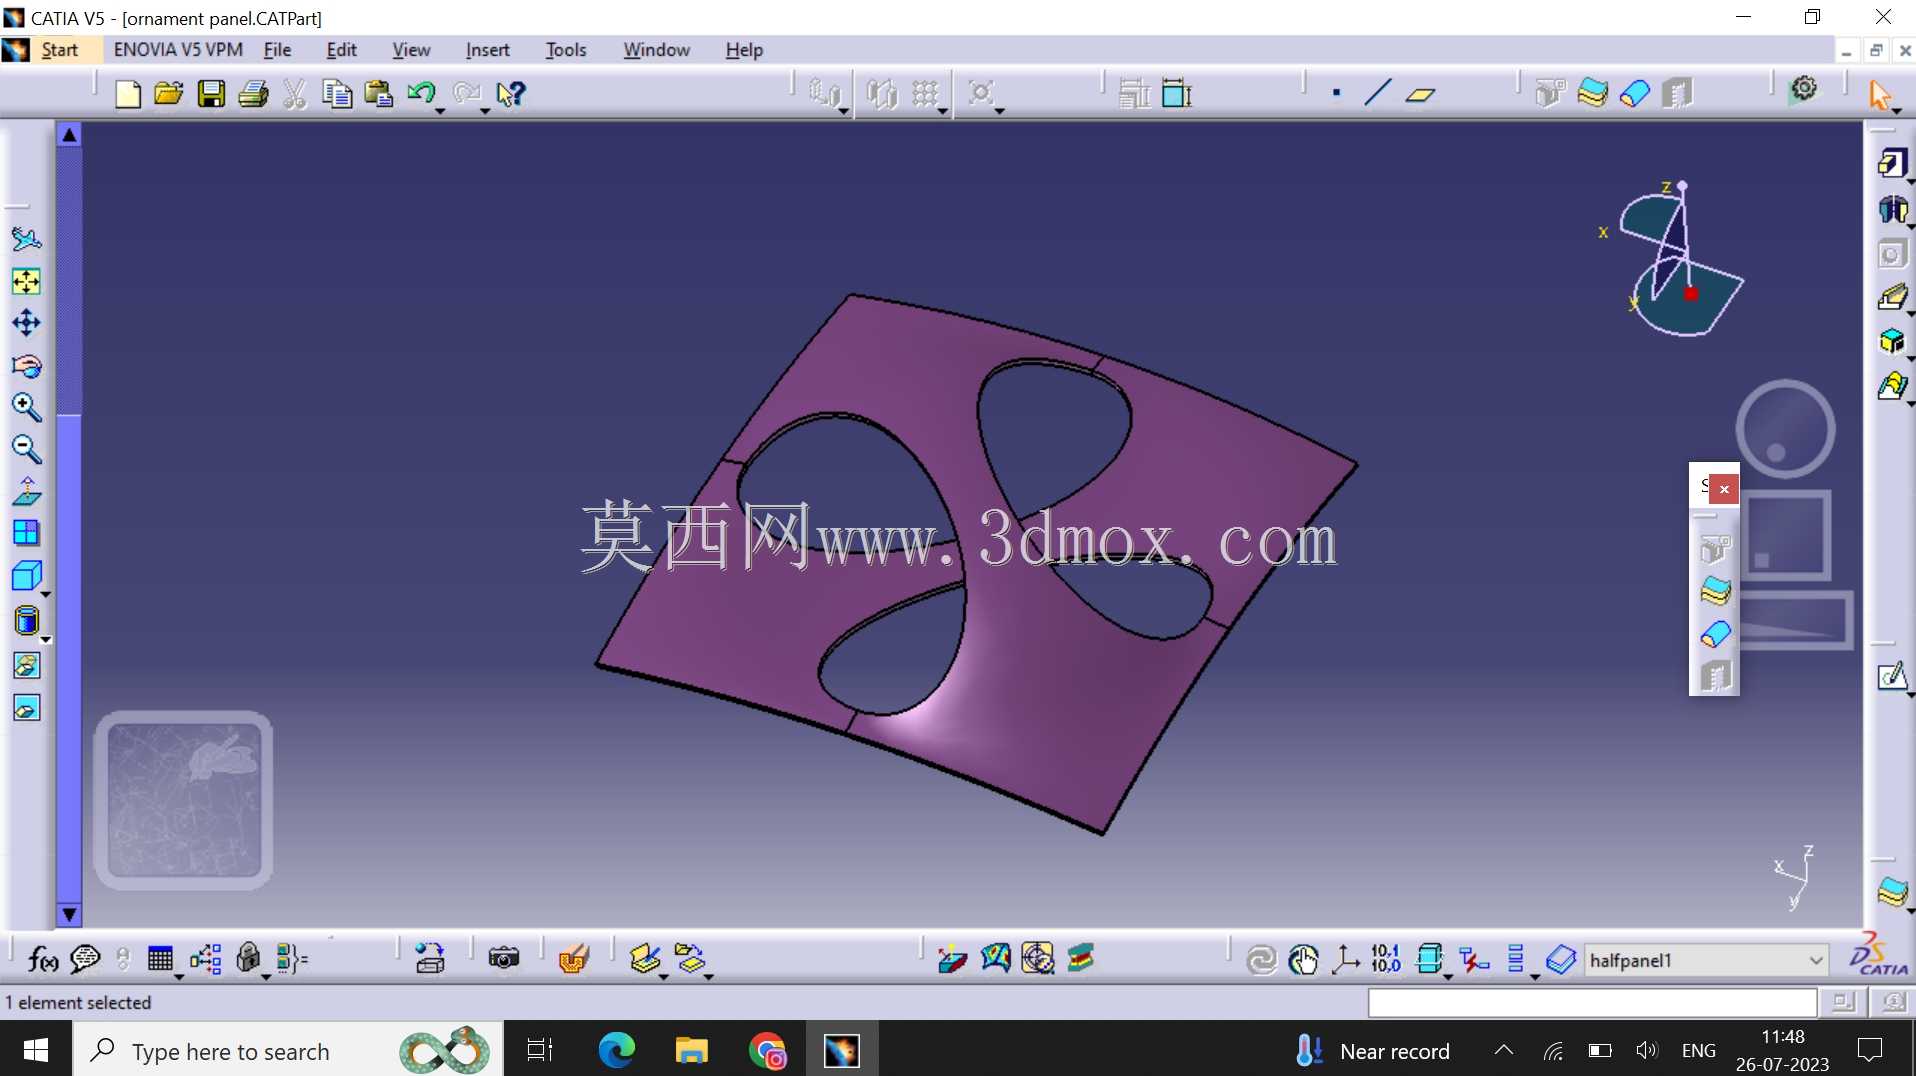
Task: Open the View menu
Action: tap(411, 50)
